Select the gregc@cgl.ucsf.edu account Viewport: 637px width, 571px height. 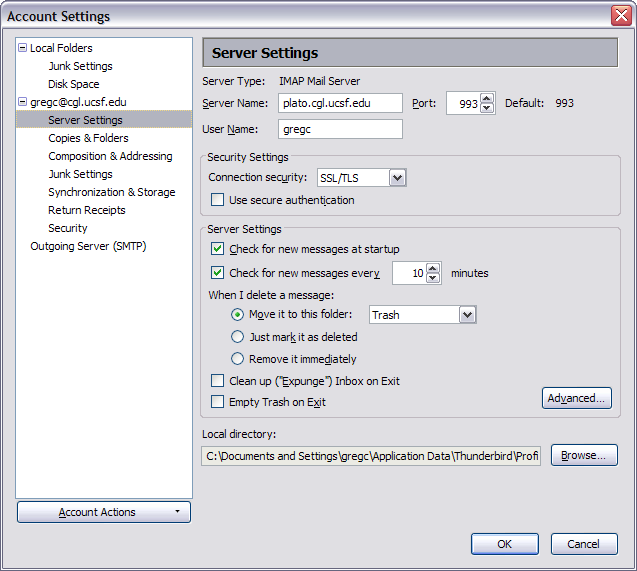click(78, 102)
